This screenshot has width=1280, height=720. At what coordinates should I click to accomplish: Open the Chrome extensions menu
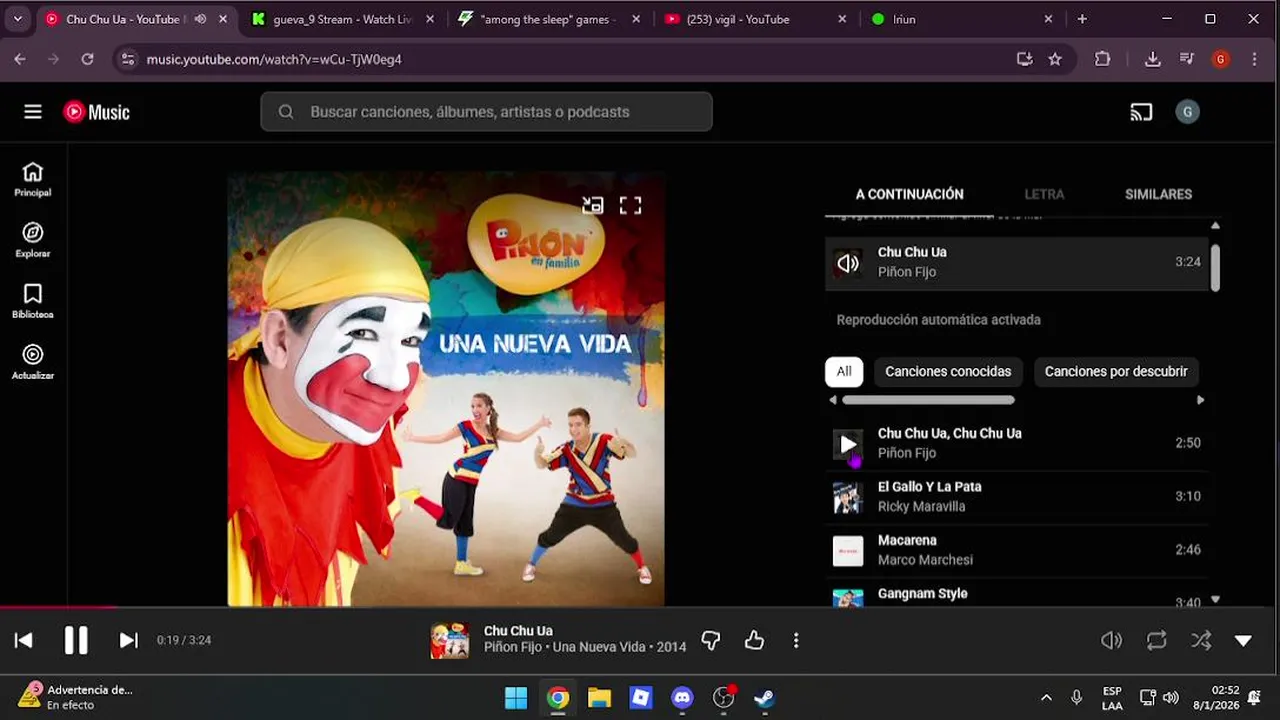[1102, 59]
